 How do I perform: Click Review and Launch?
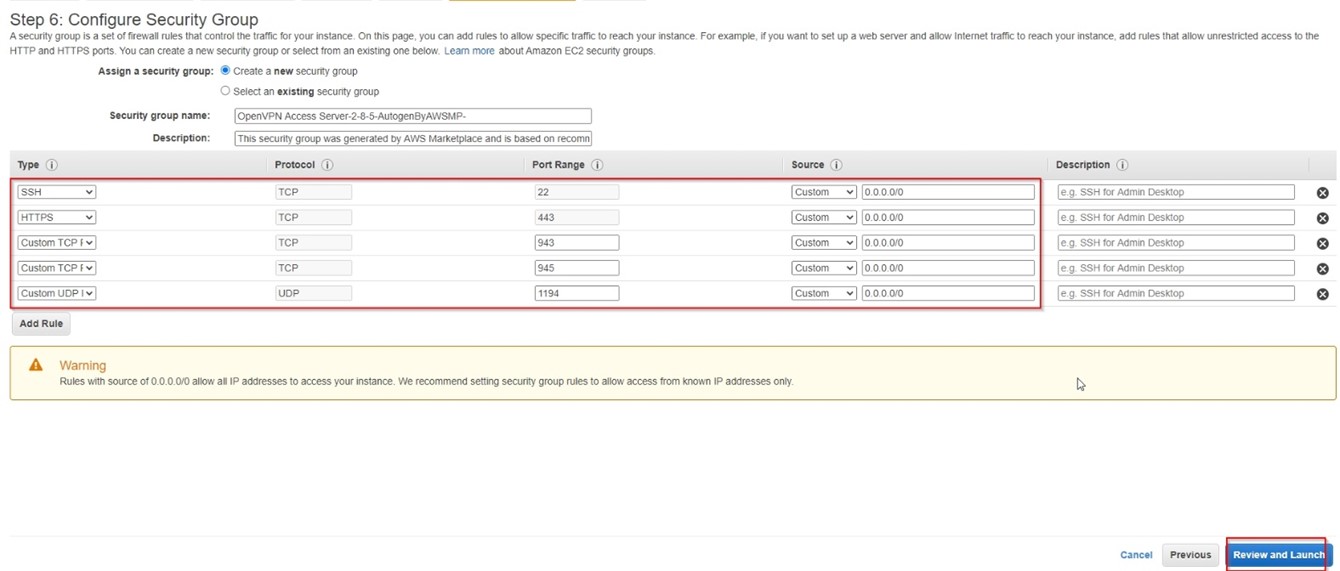click(x=1279, y=555)
